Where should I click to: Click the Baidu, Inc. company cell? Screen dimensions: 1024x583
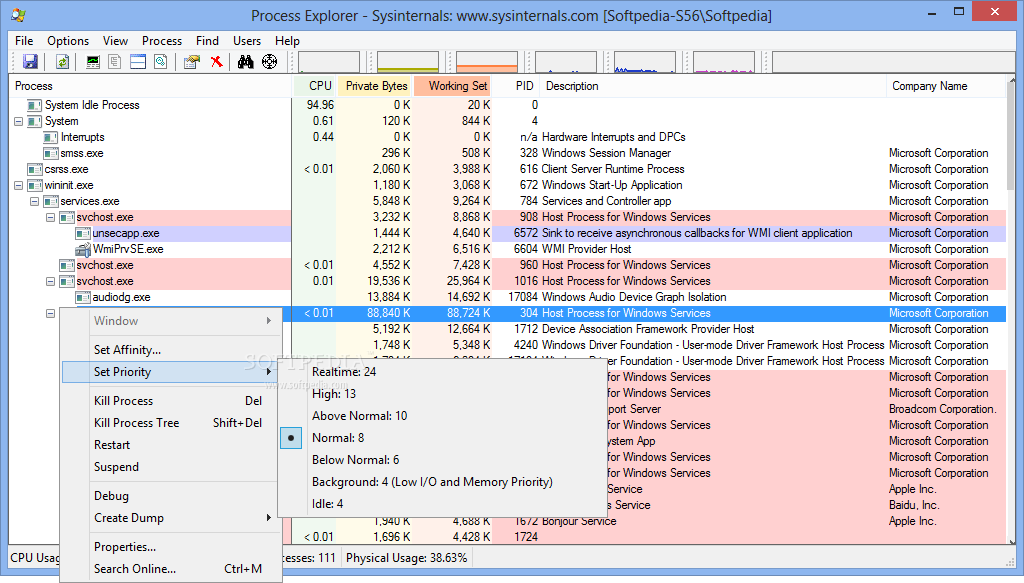click(914, 505)
